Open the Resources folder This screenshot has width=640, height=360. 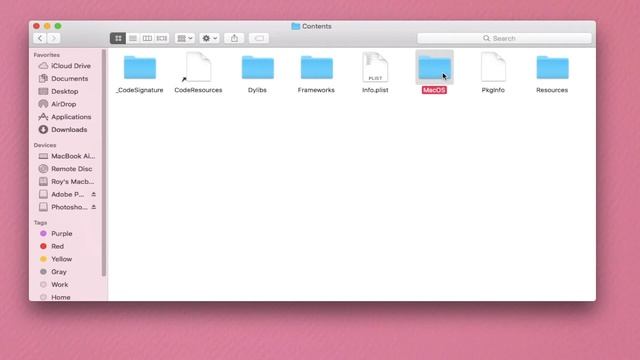(x=552, y=67)
